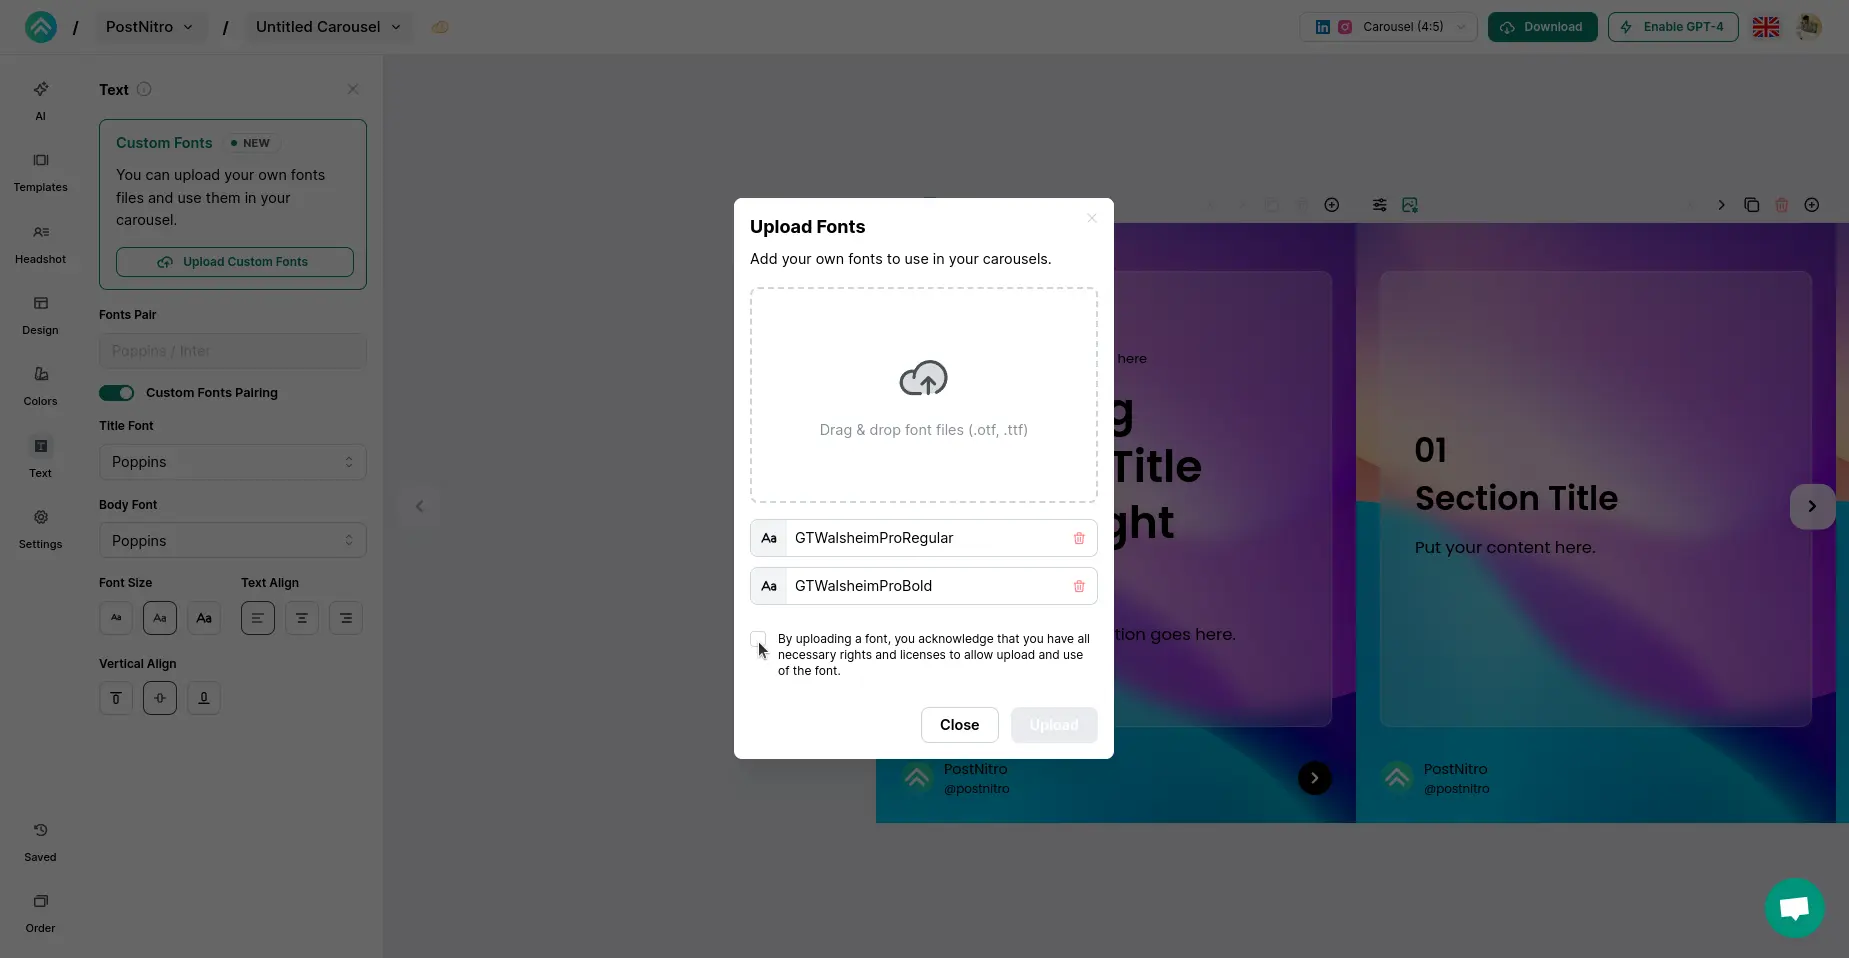Switch to the Design sidebar tab
This screenshot has height=958, width=1849.
coord(40,314)
